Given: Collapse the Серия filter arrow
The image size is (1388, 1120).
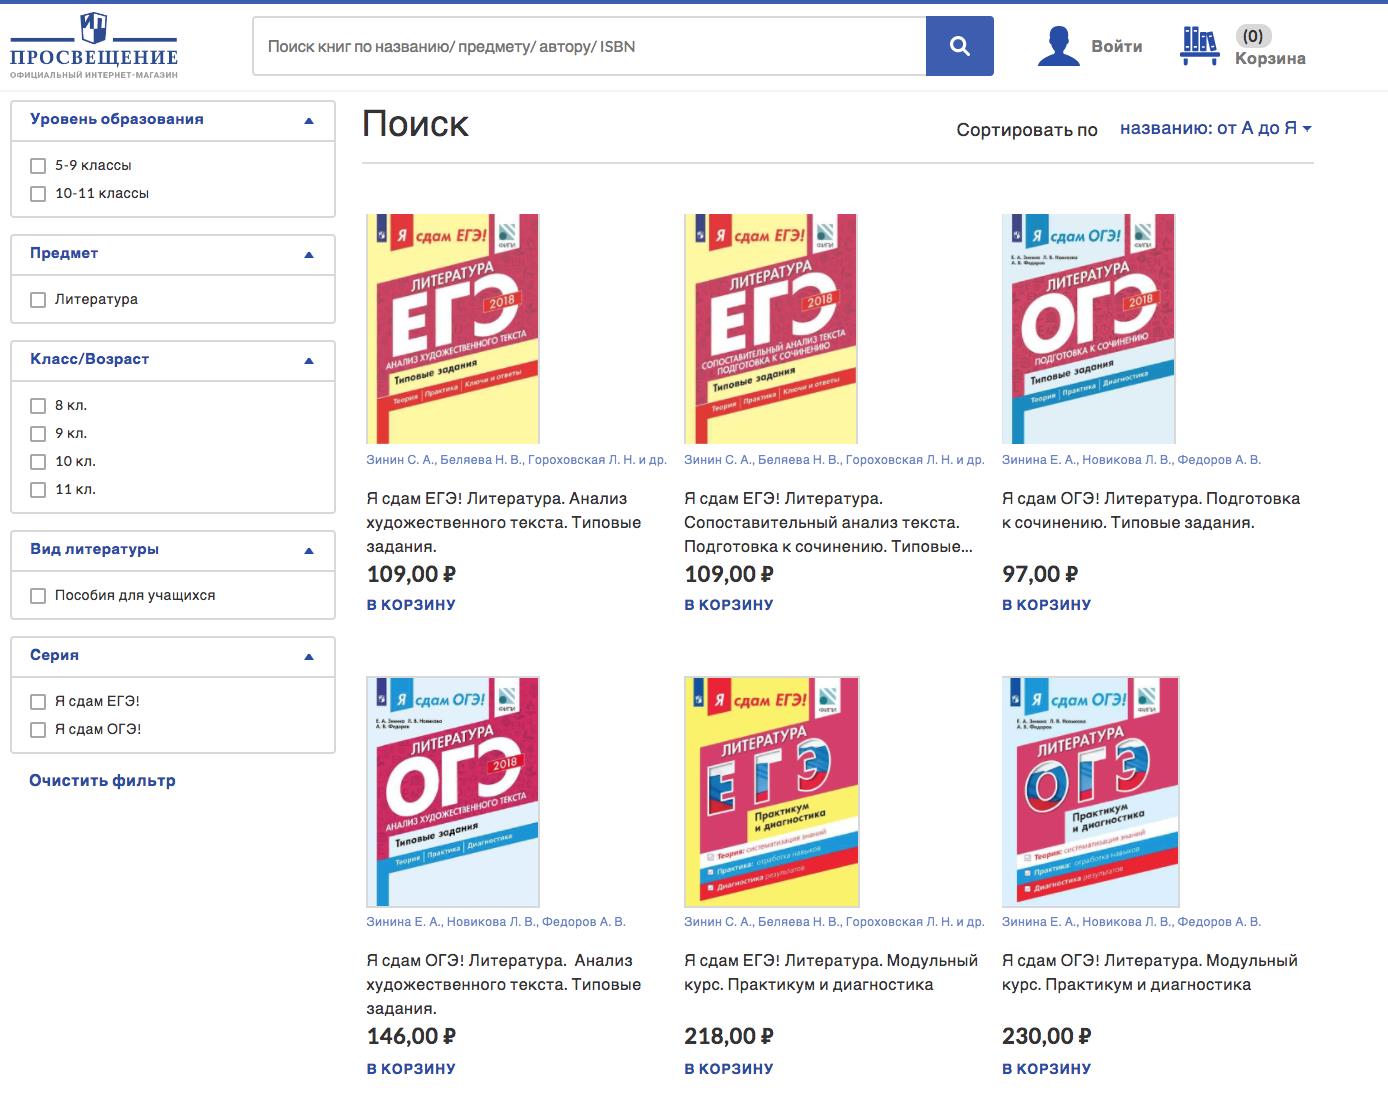Looking at the screenshot, I should pos(309,657).
